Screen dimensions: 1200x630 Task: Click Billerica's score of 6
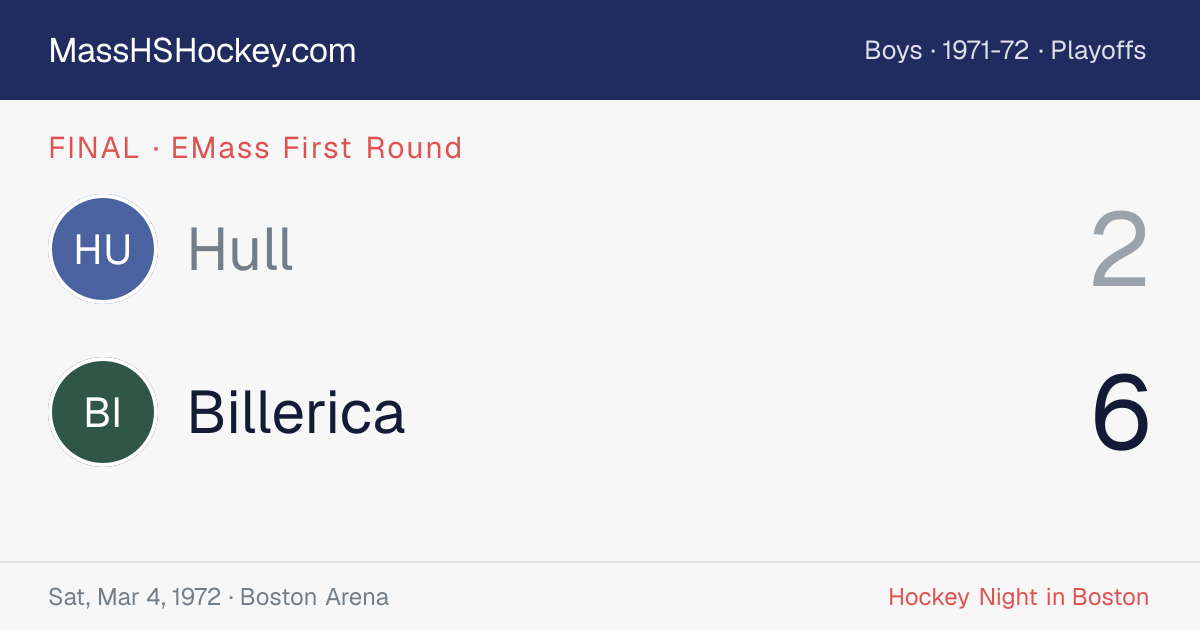click(1121, 412)
